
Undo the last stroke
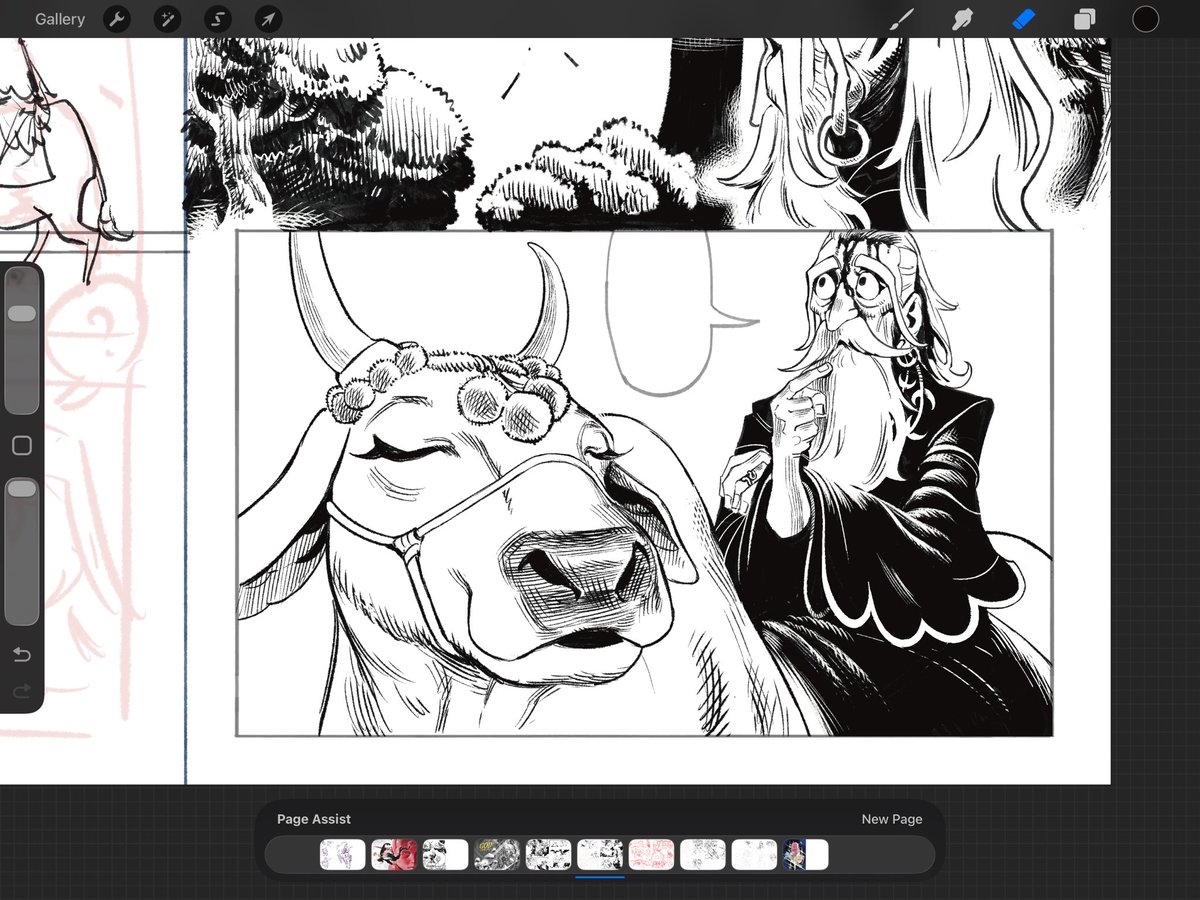pos(22,655)
